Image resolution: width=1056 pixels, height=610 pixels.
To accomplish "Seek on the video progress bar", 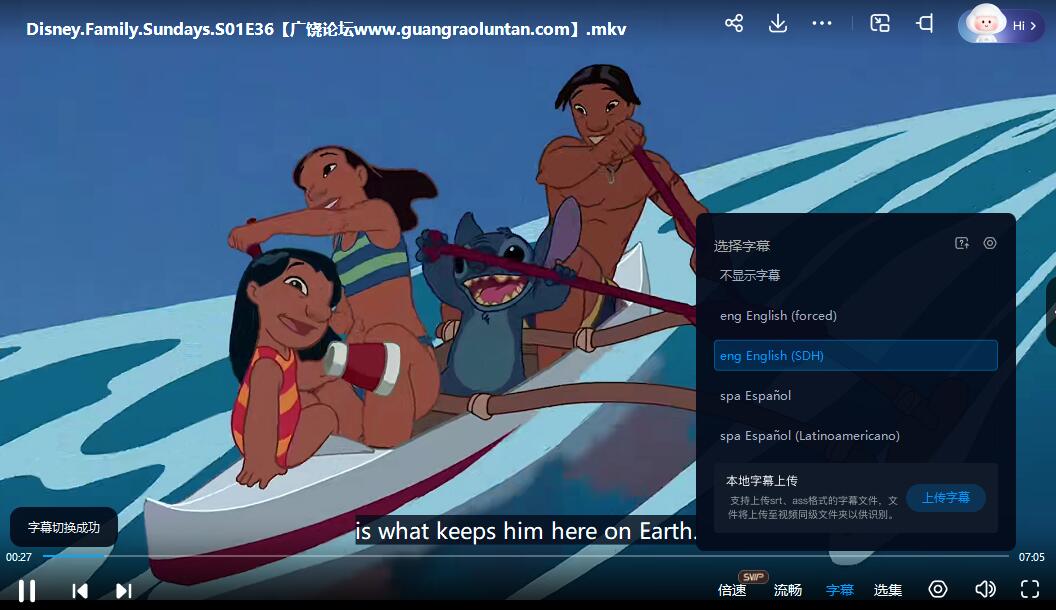I will coord(525,556).
